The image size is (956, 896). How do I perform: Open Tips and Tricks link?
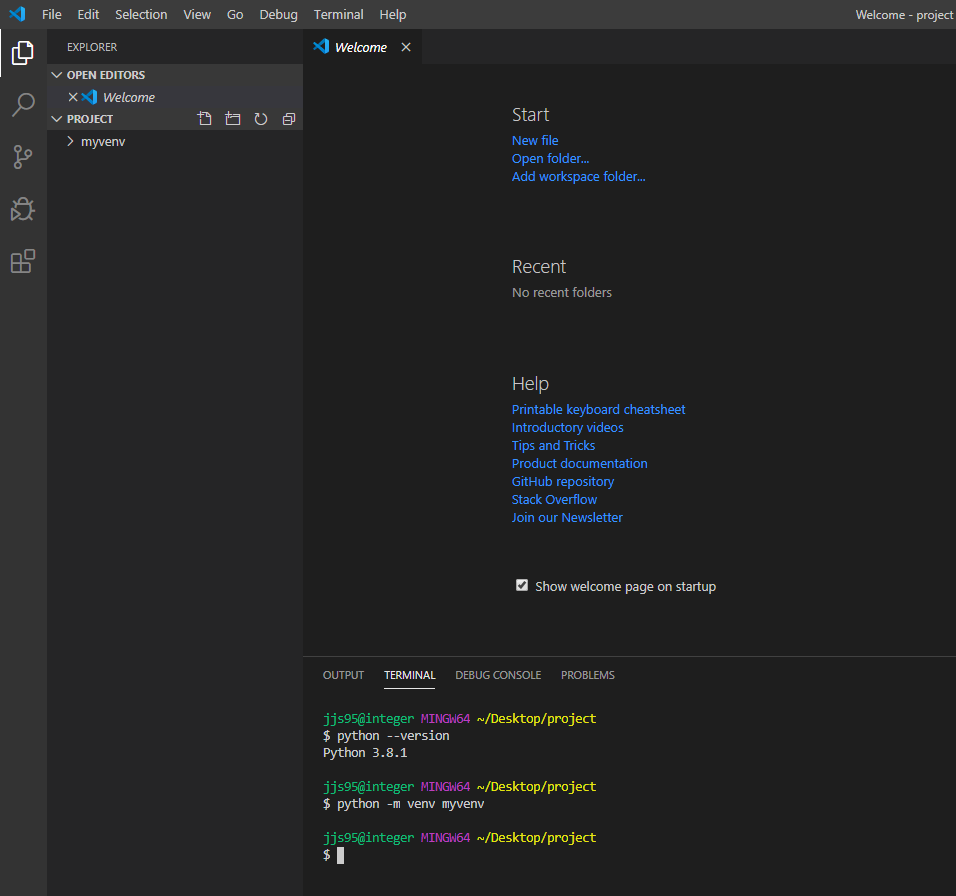pos(554,446)
